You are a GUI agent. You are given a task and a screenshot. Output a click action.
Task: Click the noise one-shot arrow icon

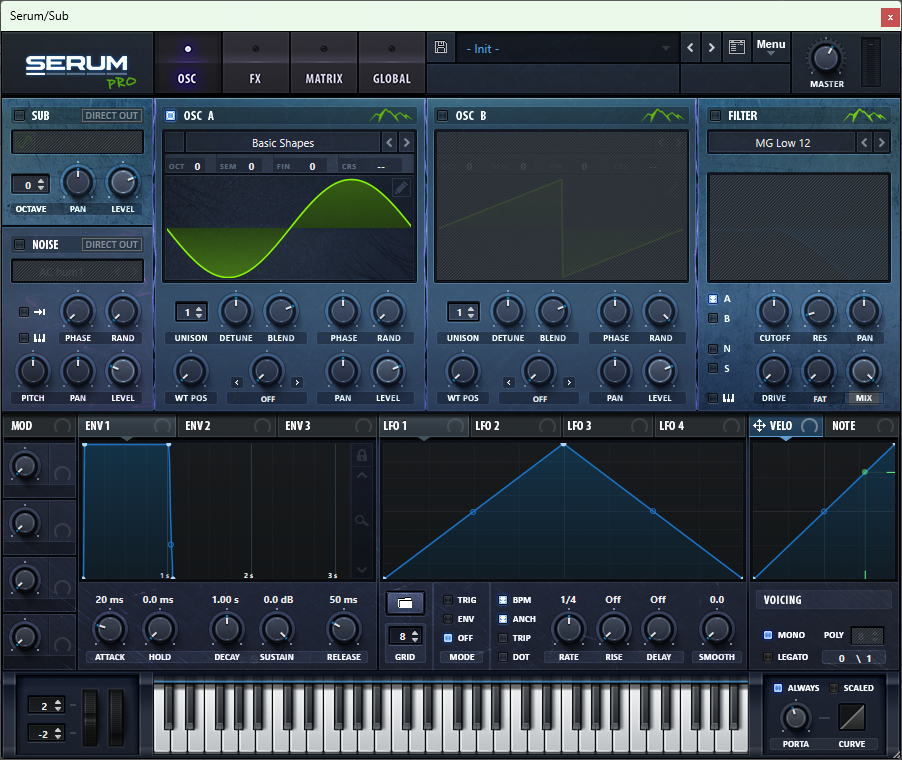39,312
